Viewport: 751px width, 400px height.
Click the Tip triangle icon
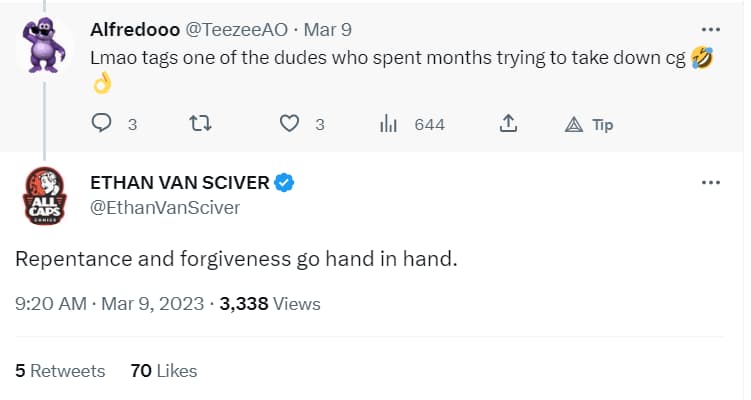click(574, 125)
